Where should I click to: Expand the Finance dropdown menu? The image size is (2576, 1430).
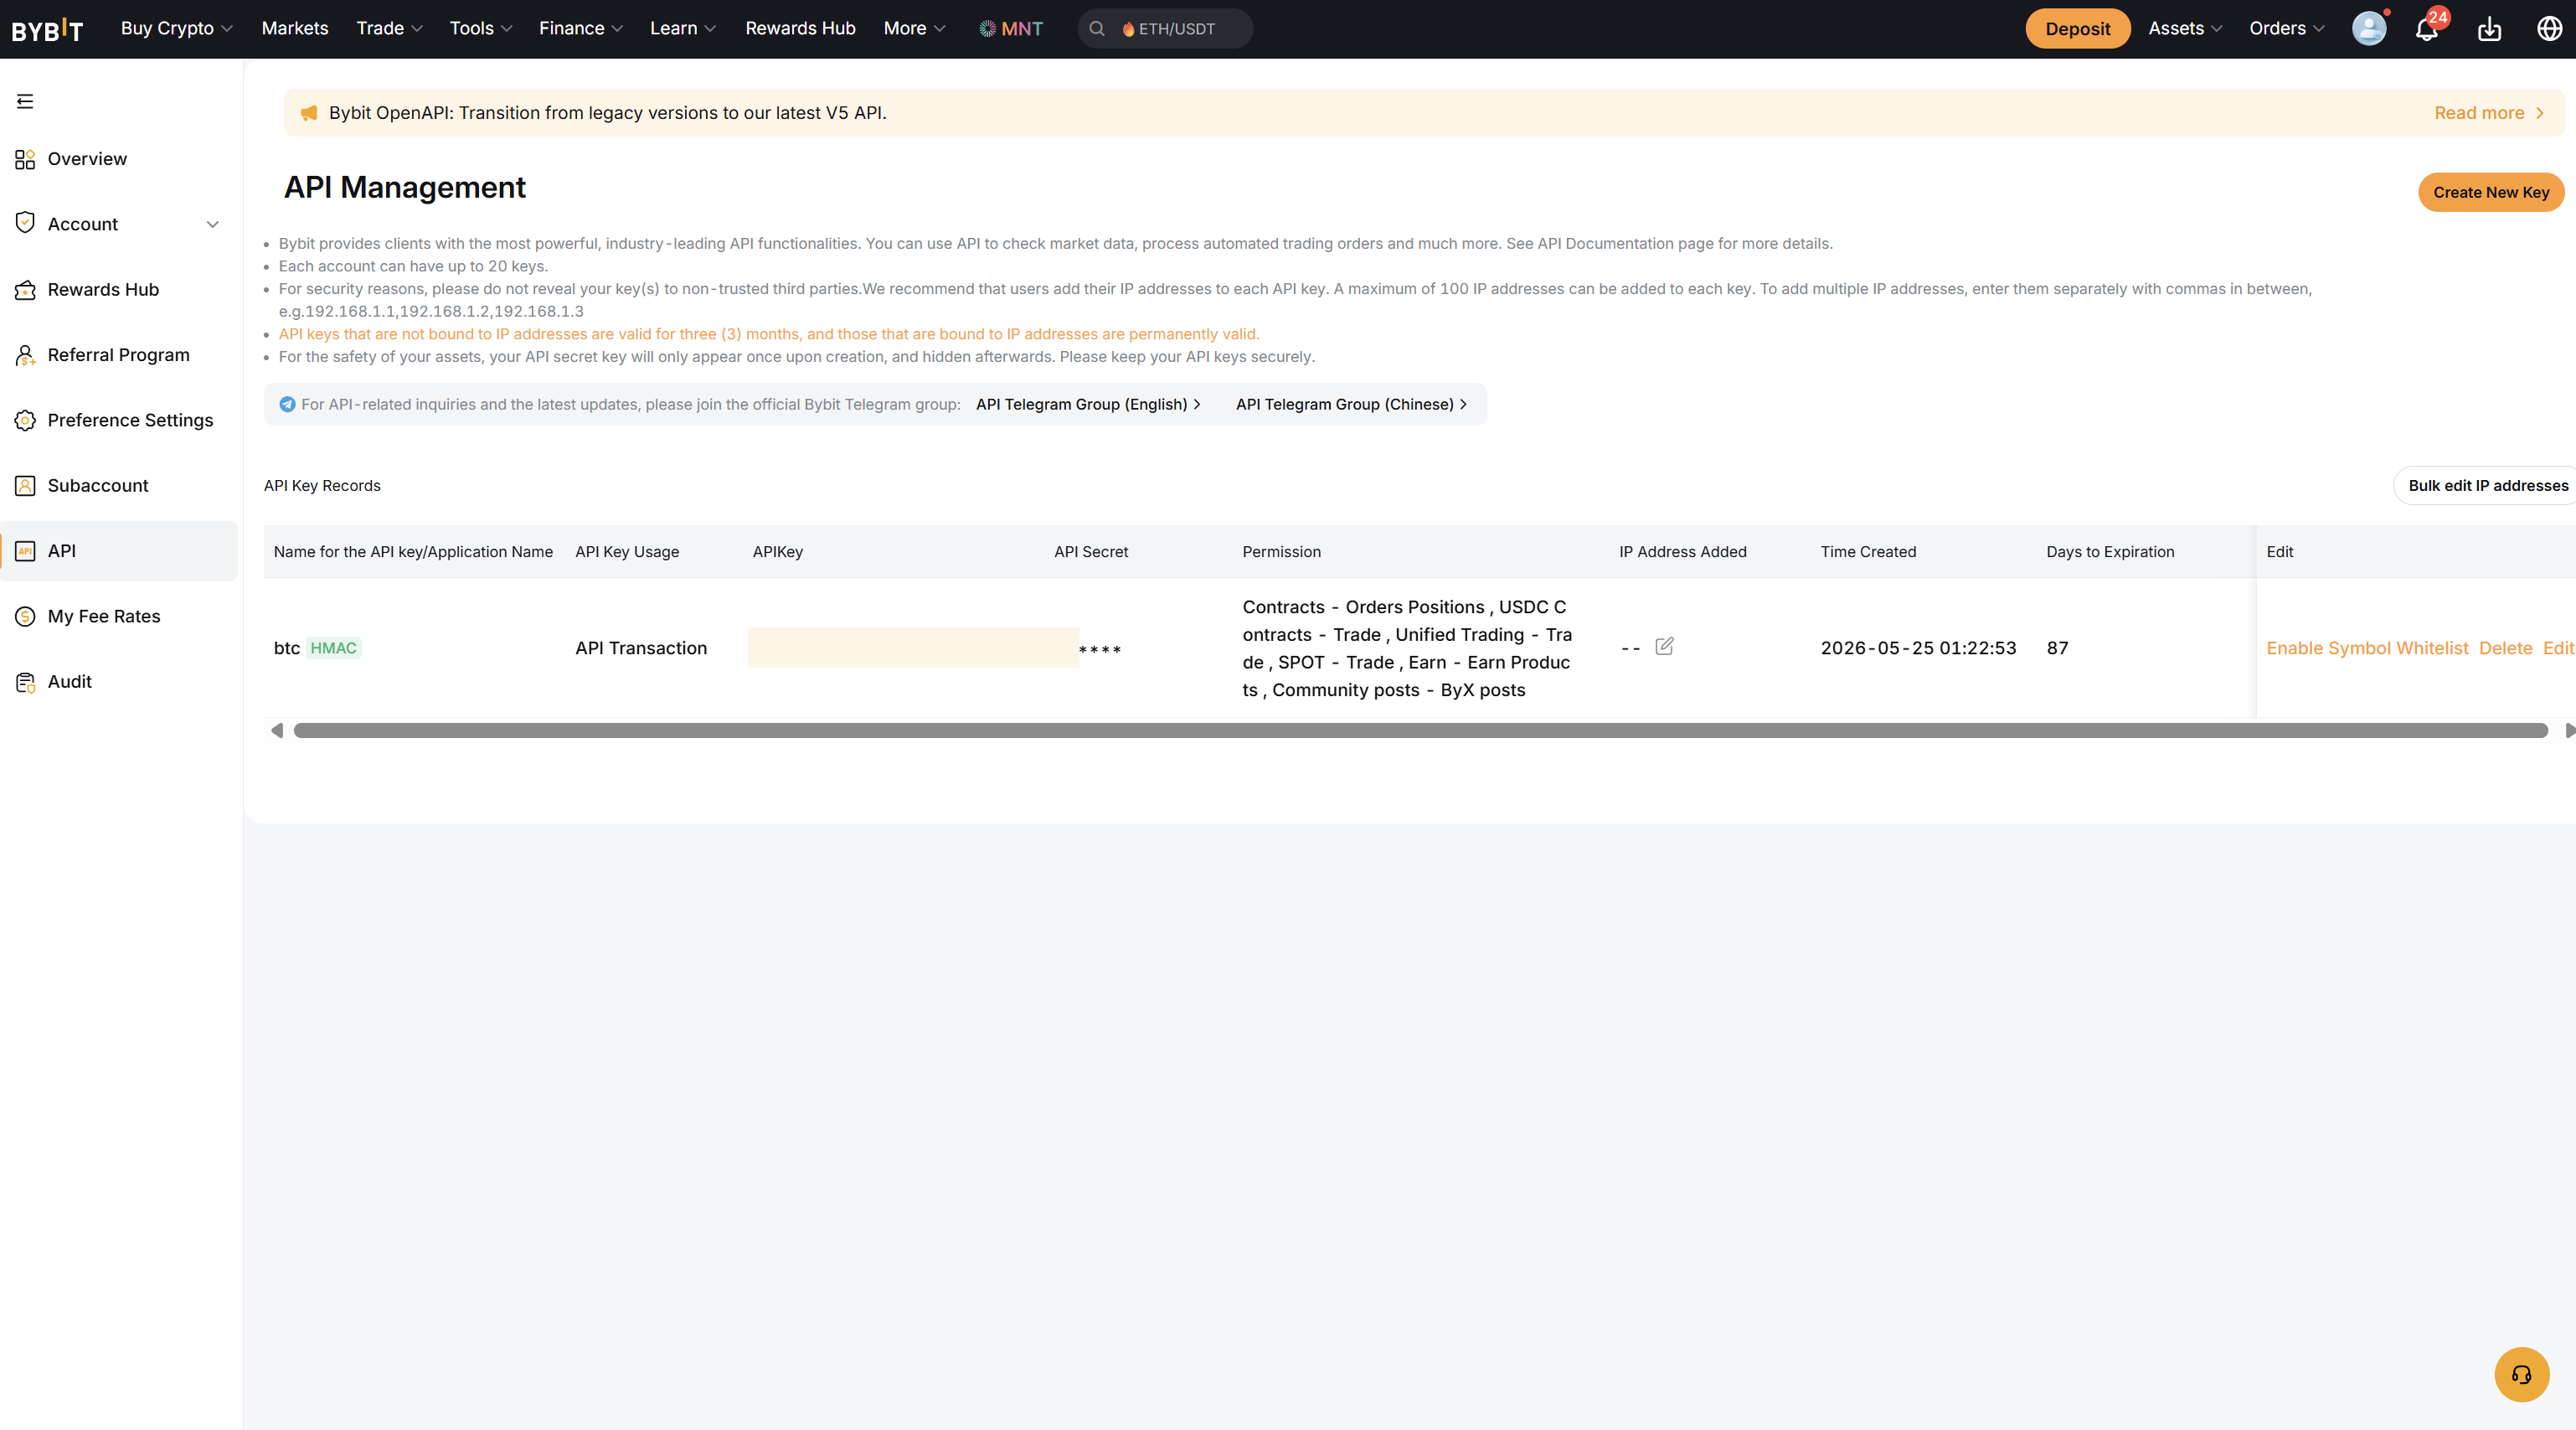tap(581, 28)
